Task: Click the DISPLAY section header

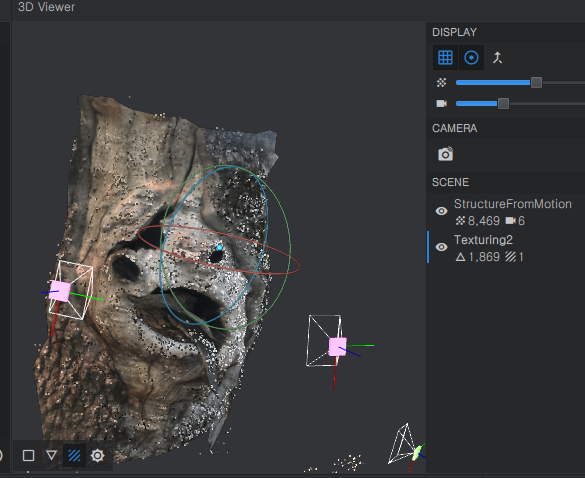Action: (x=454, y=32)
